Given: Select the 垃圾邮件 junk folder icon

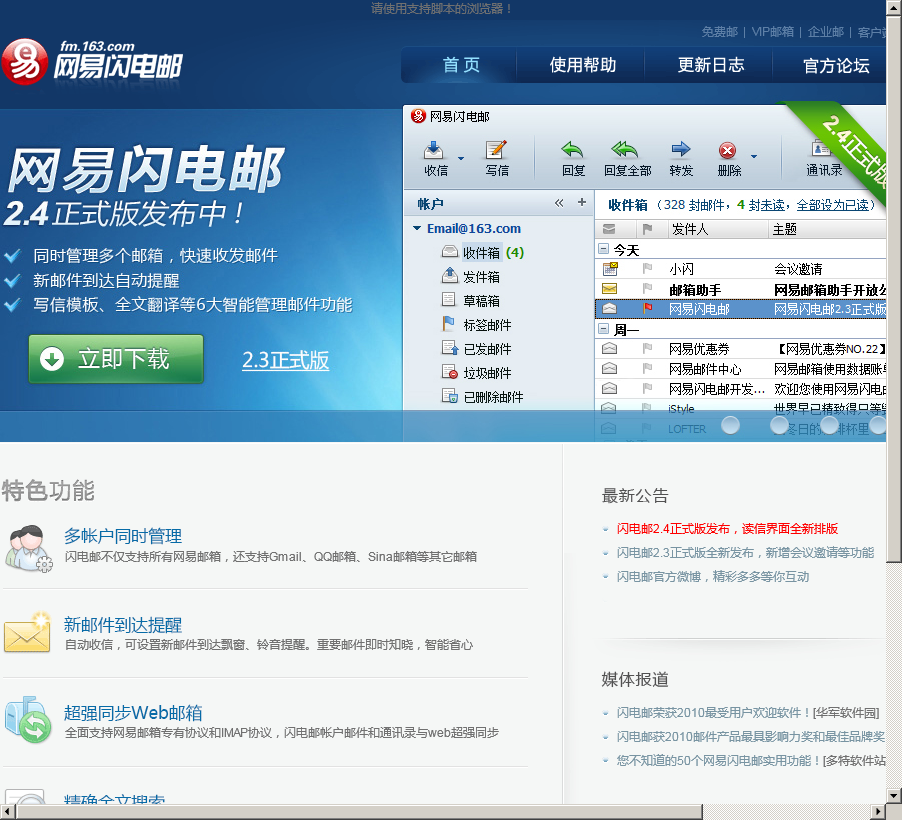Looking at the screenshot, I should [x=449, y=372].
